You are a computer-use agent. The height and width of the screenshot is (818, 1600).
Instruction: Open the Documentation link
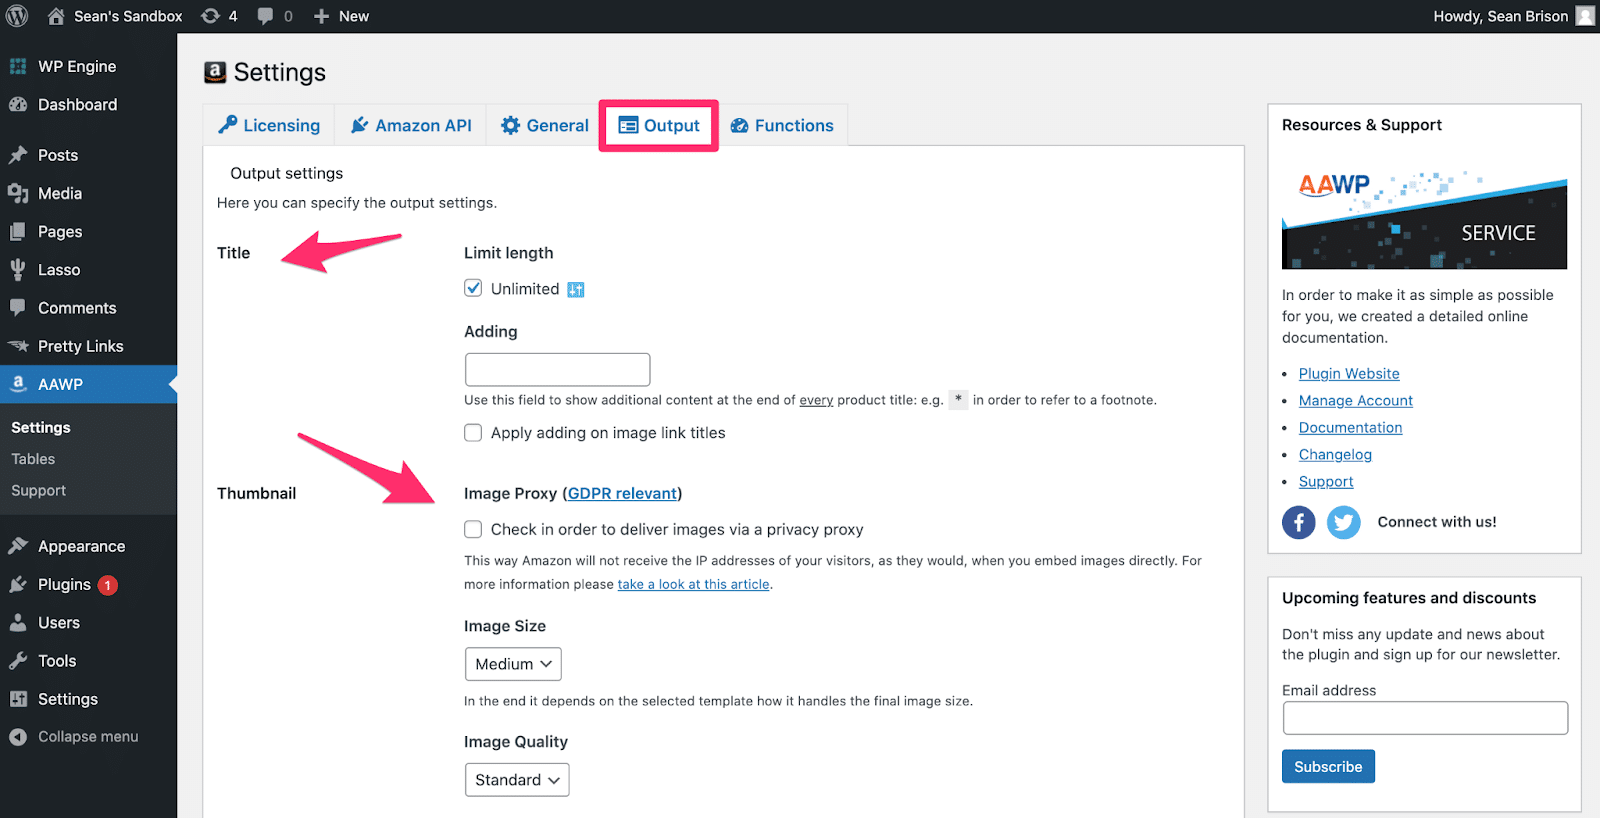coord(1350,427)
